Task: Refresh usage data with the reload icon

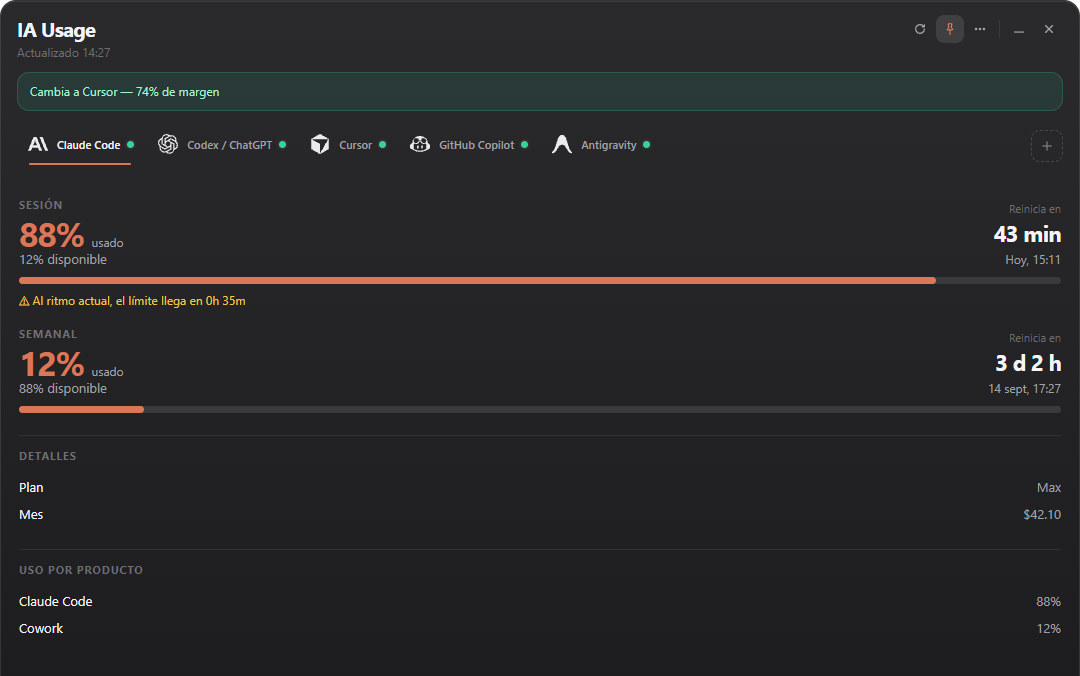Action: [x=920, y=29]
